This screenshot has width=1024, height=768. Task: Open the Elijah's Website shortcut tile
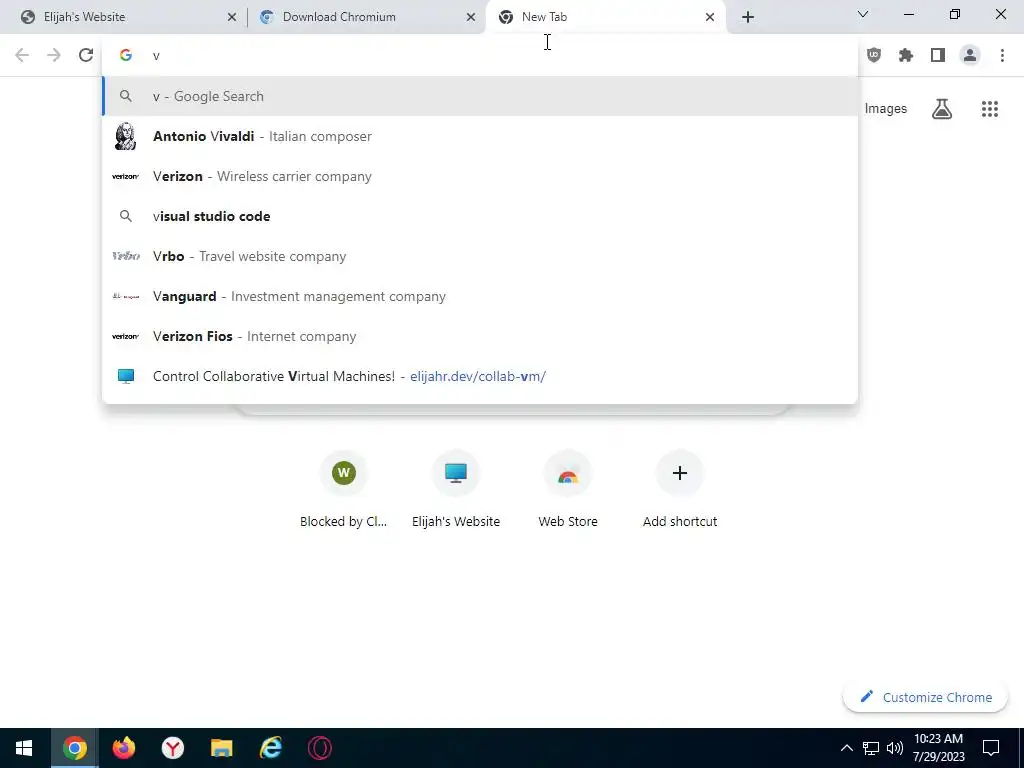pos(456,490)
